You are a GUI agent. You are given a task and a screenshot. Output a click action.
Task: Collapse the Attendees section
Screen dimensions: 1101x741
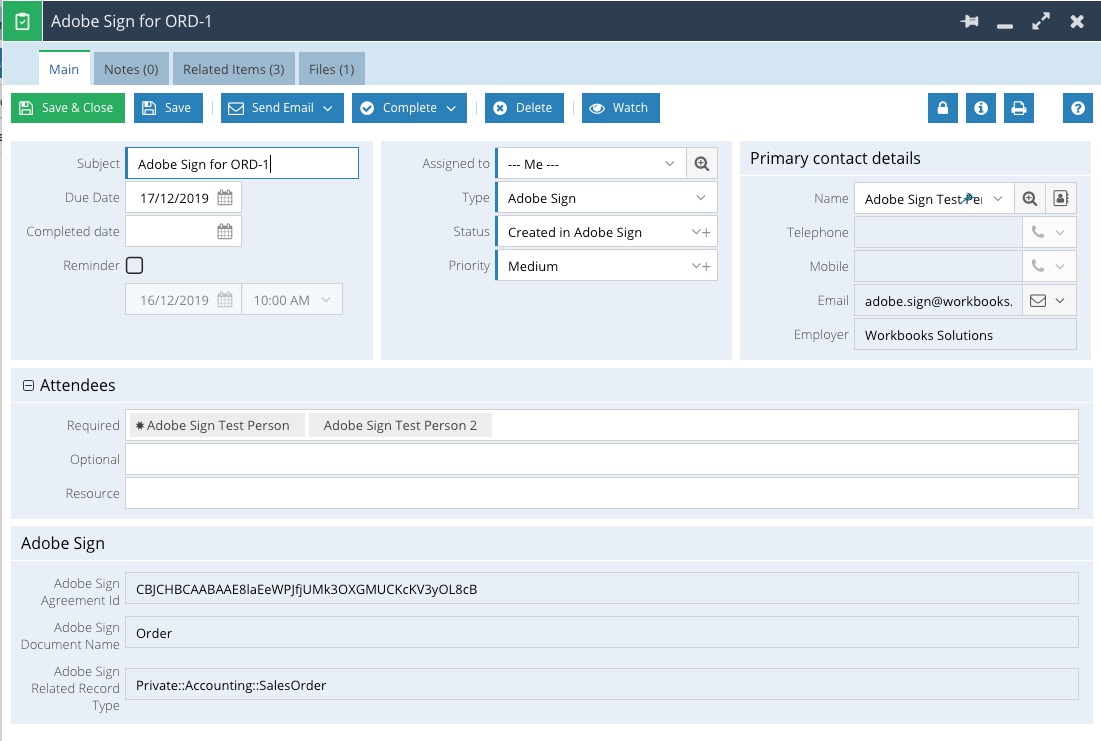coord(28,385)
